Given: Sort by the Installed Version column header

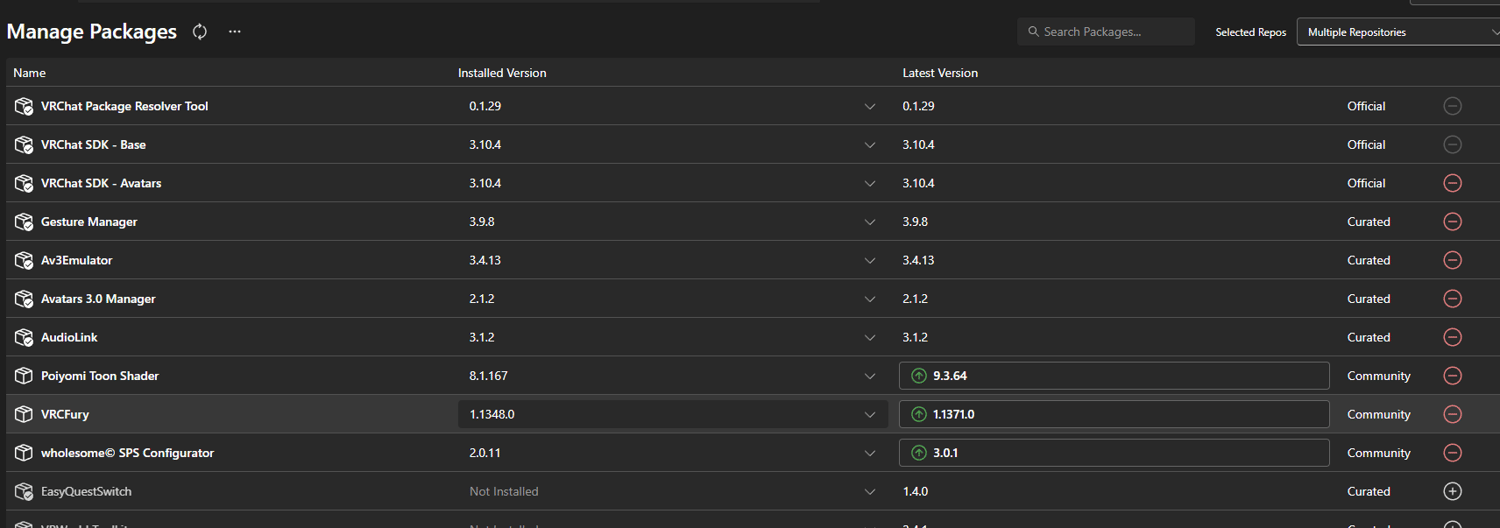Looking at the screenshot, I should click(502, 73).
